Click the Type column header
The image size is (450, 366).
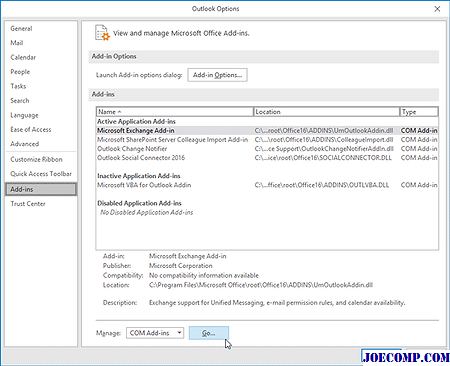(x=419, y=112)
